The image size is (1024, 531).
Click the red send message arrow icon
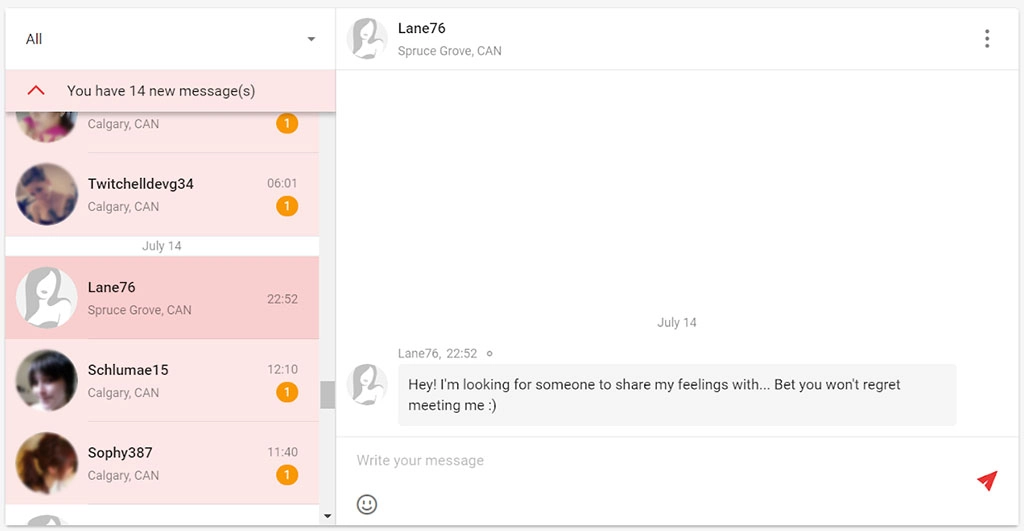click(x=987, y=481)
